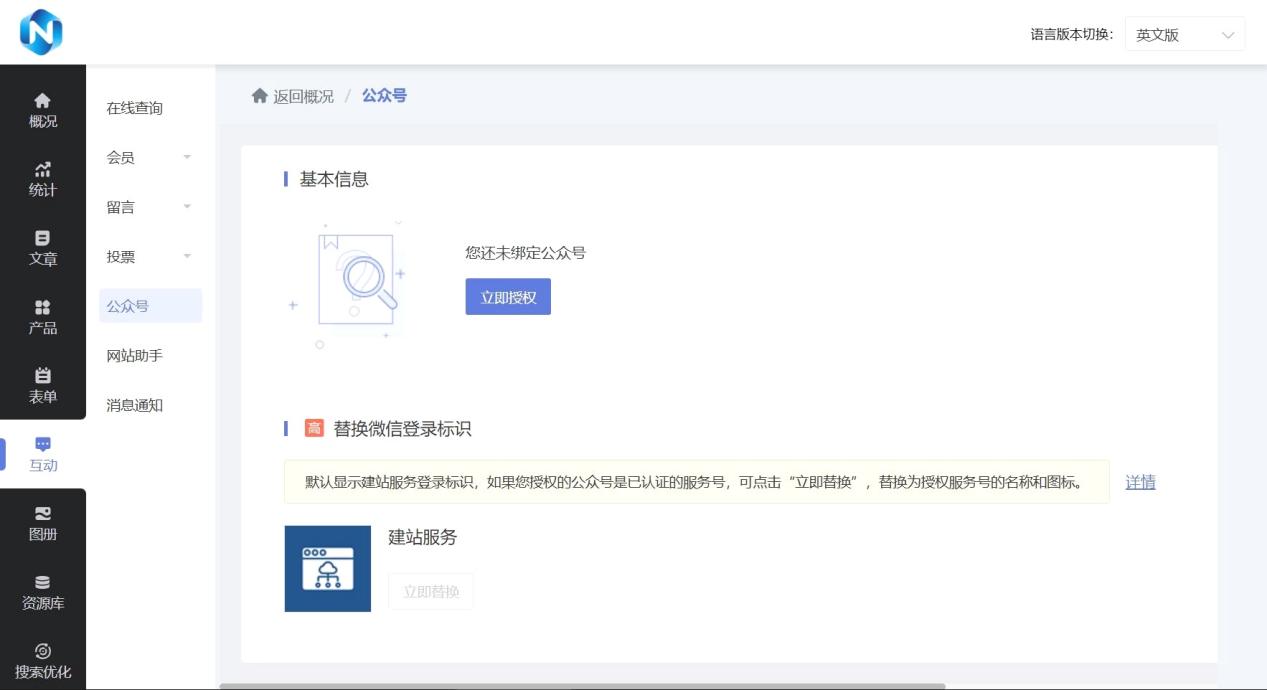Open 网站助手 menu item
The image size is (1267, 690).
135,356
